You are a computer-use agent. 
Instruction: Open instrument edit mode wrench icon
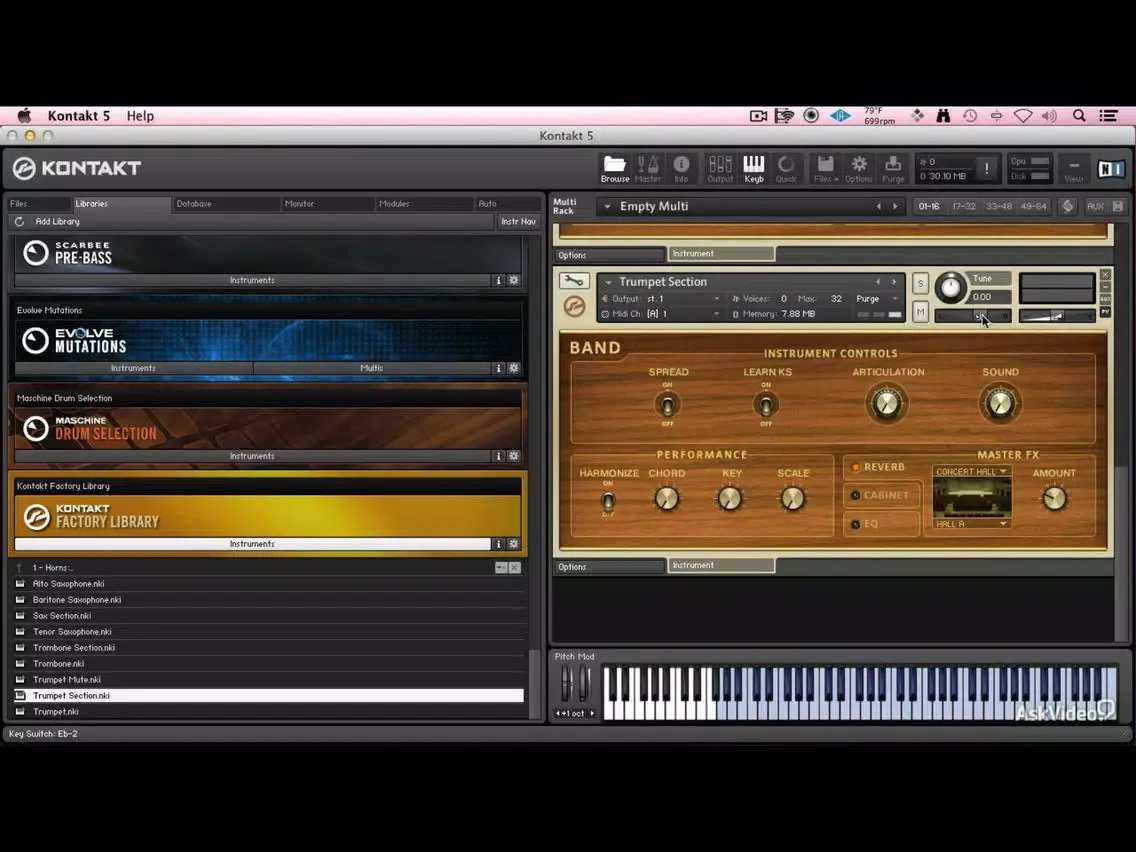click(574, 281)
